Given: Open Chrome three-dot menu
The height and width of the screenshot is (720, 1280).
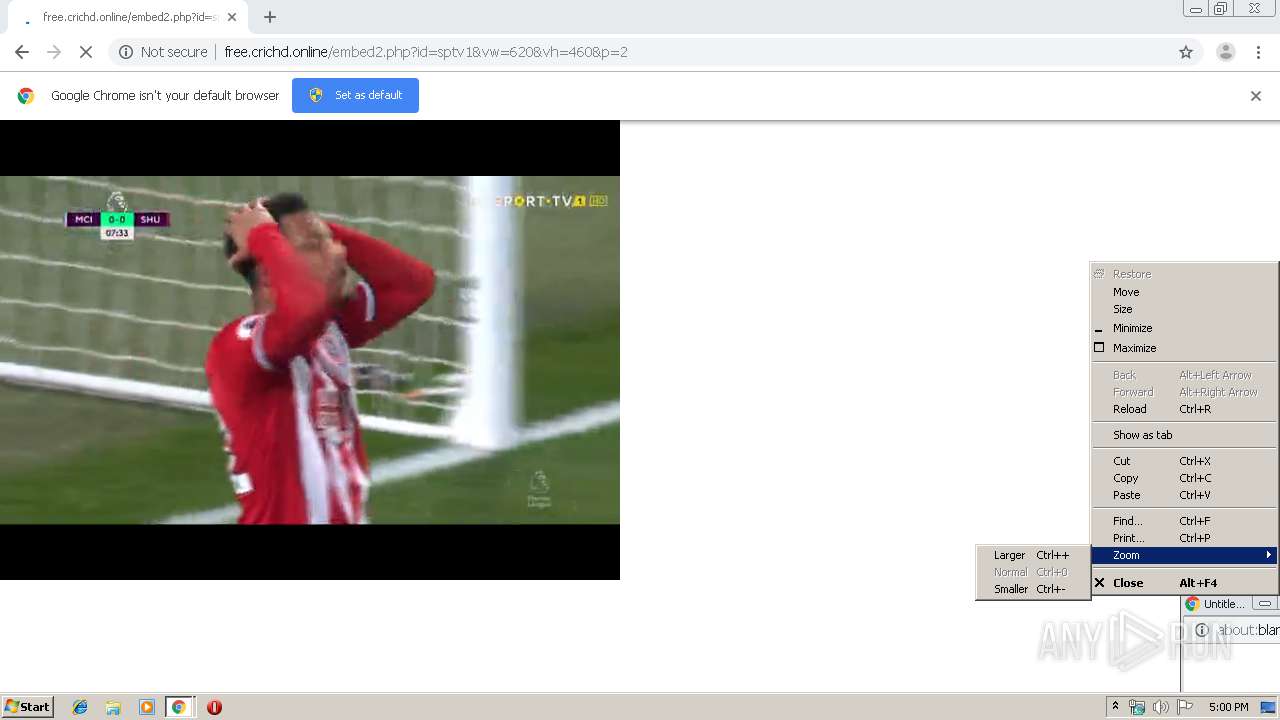Looking at the screenshot, I should click(x=1259, y=52).
